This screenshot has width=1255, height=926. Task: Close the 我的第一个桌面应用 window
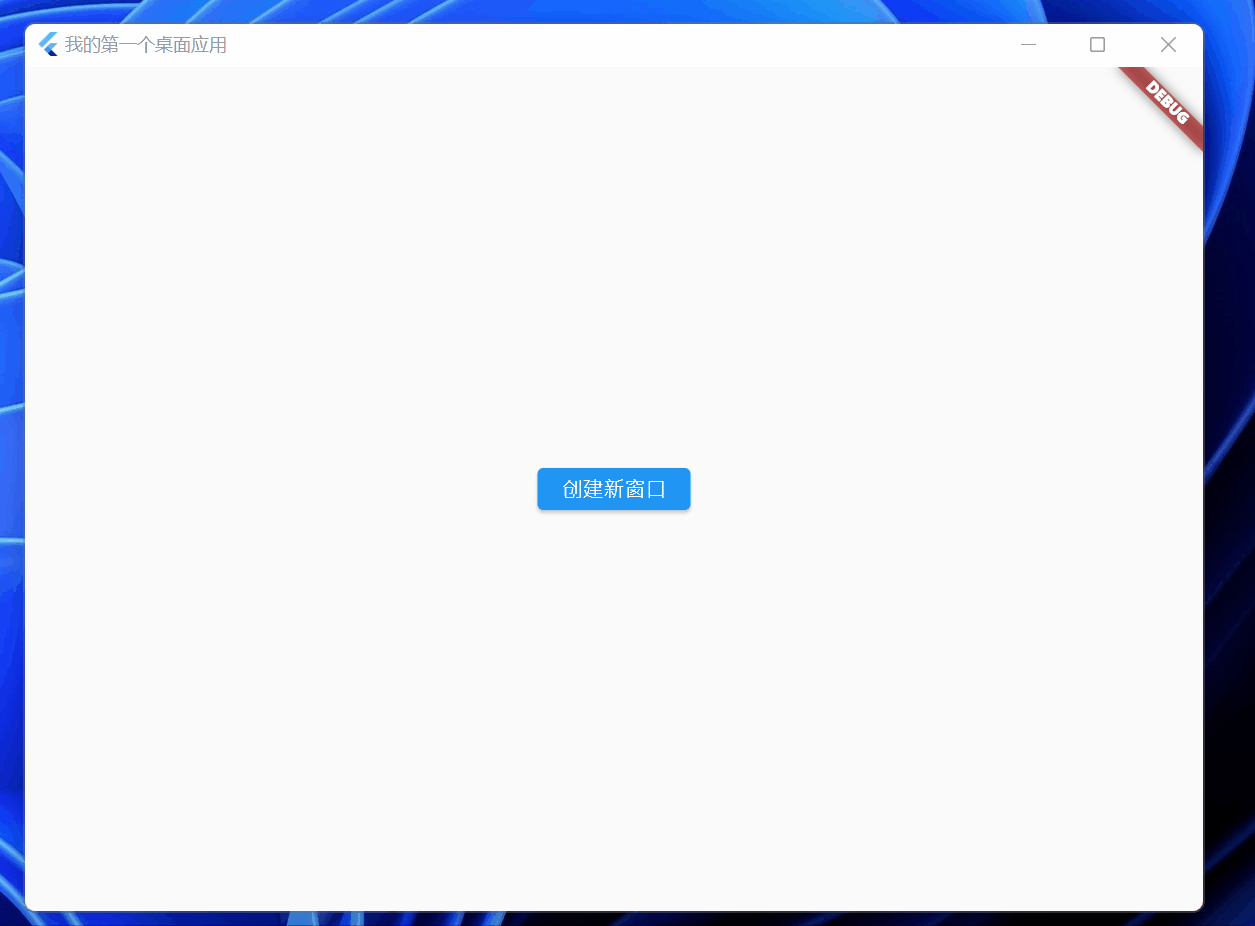pos(1168,45)
